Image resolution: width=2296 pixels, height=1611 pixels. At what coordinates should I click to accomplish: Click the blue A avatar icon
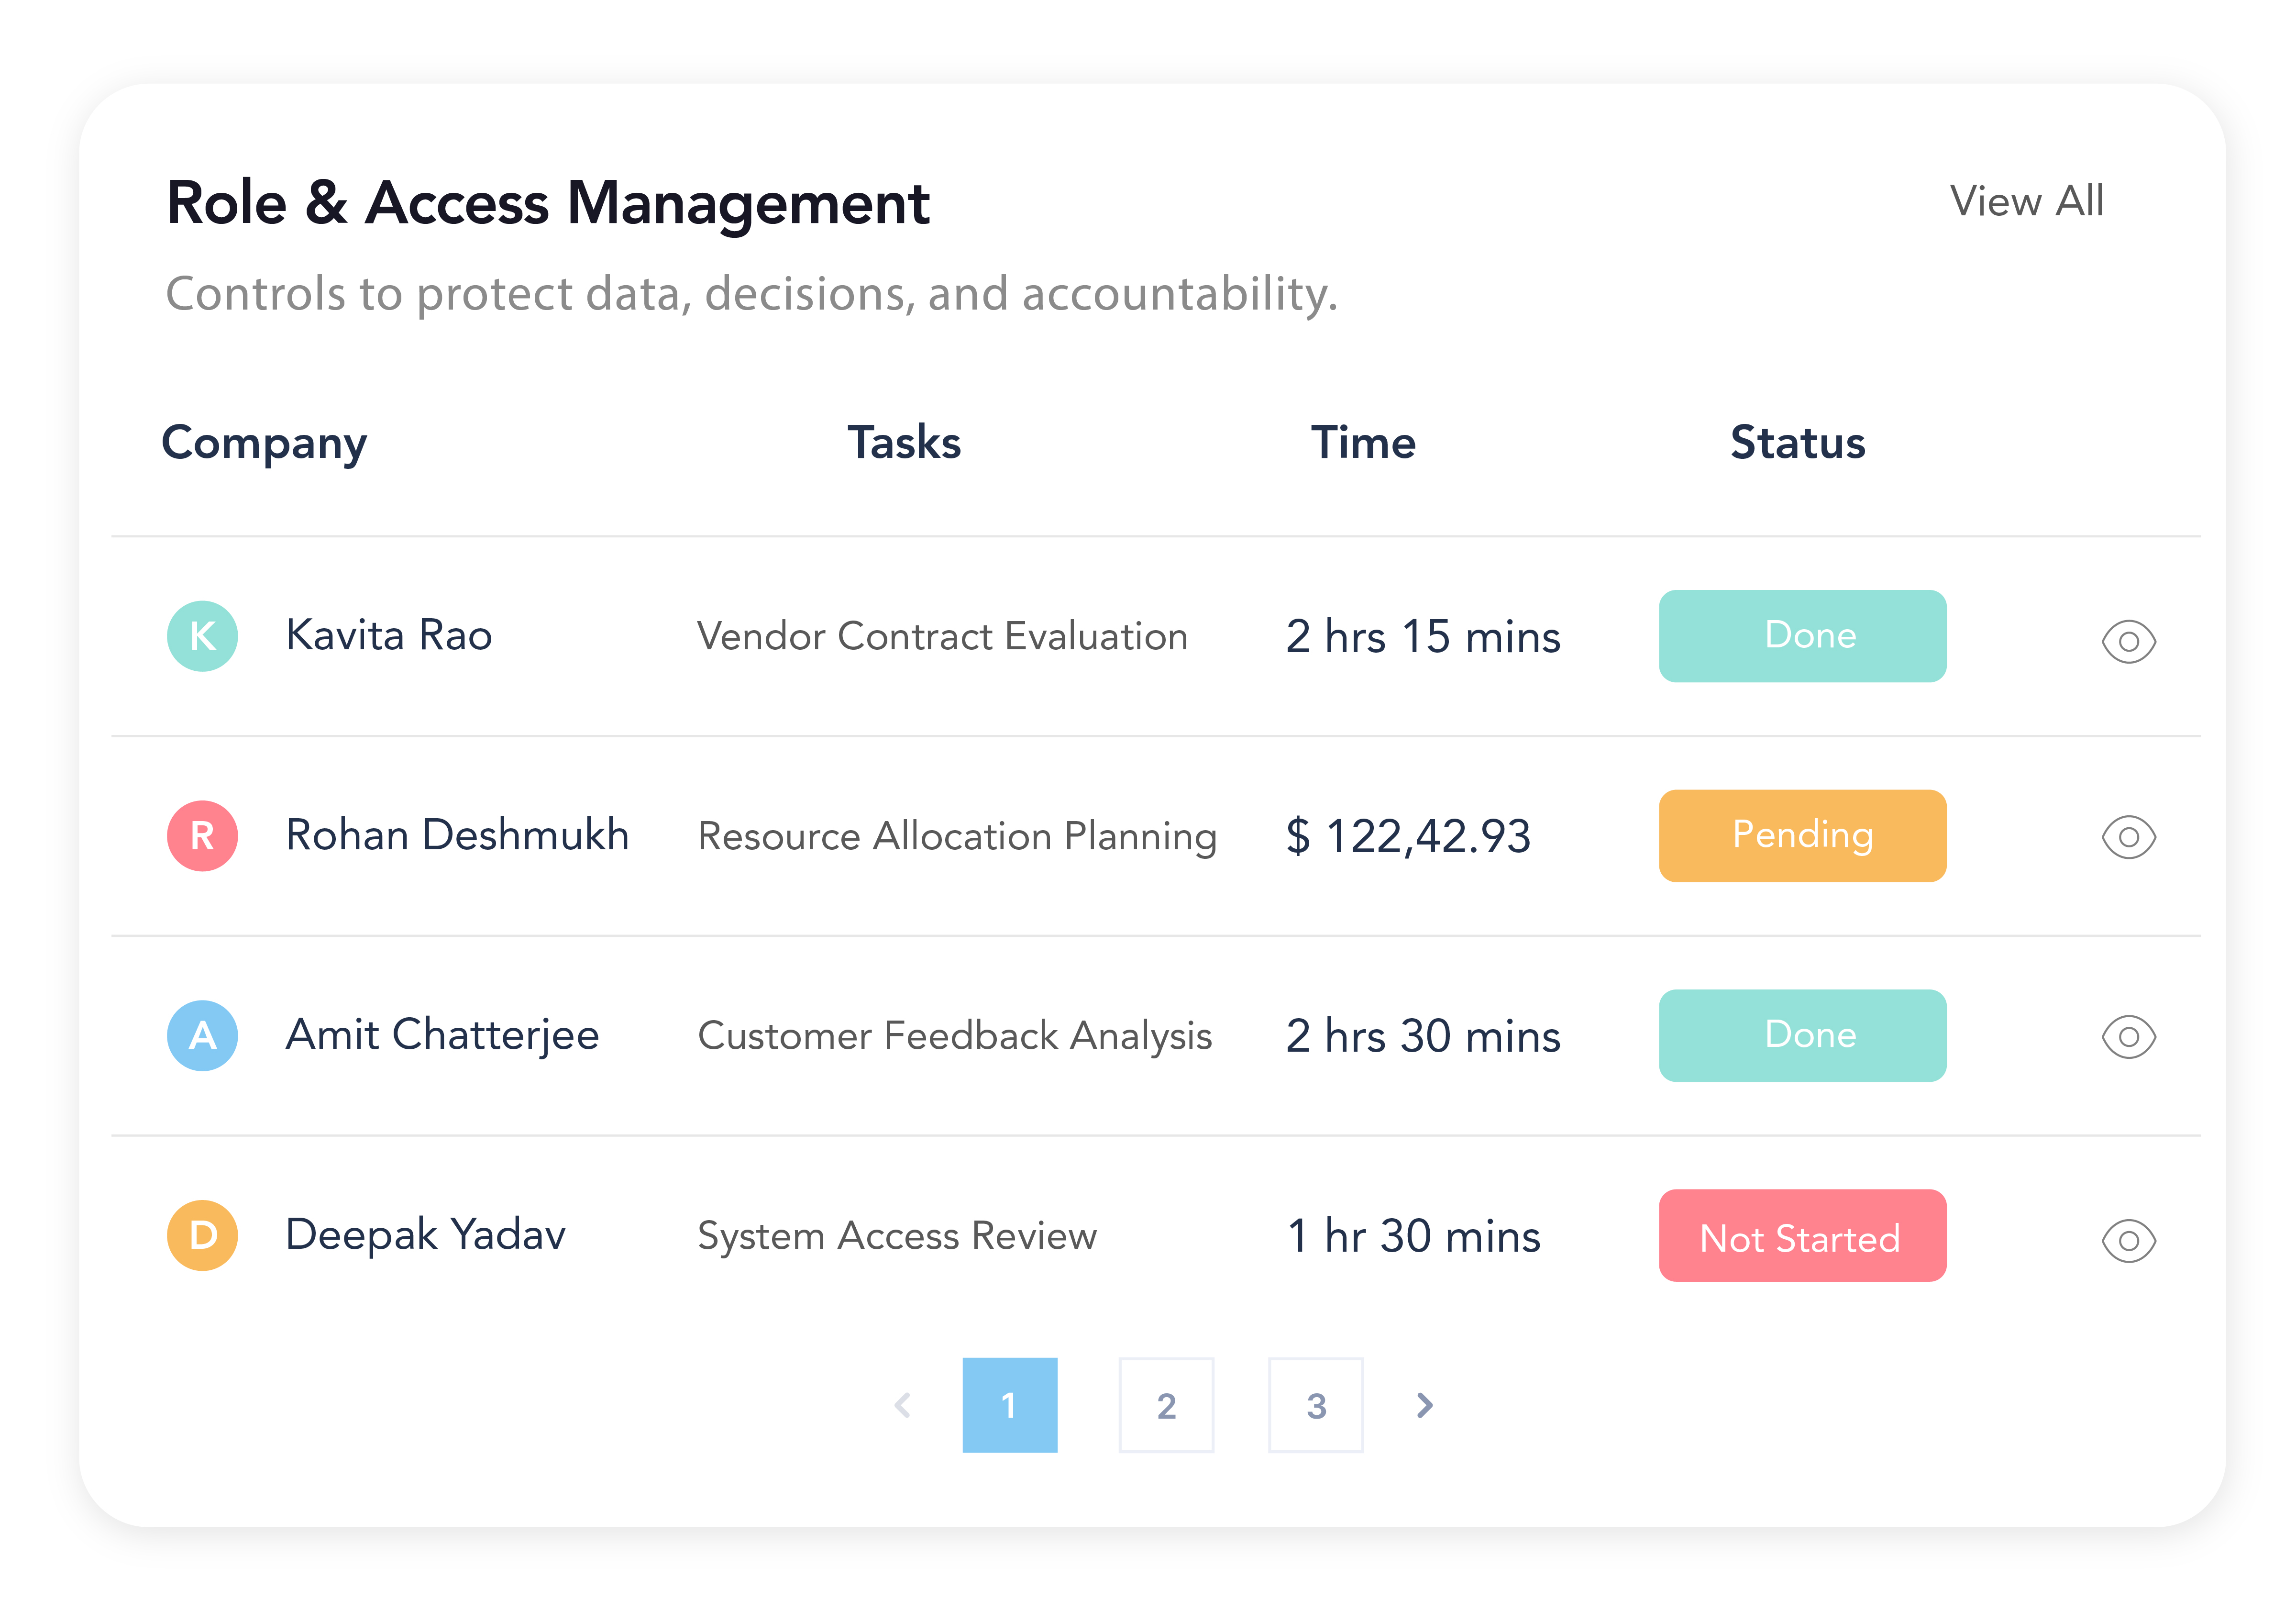point(202,1035)
